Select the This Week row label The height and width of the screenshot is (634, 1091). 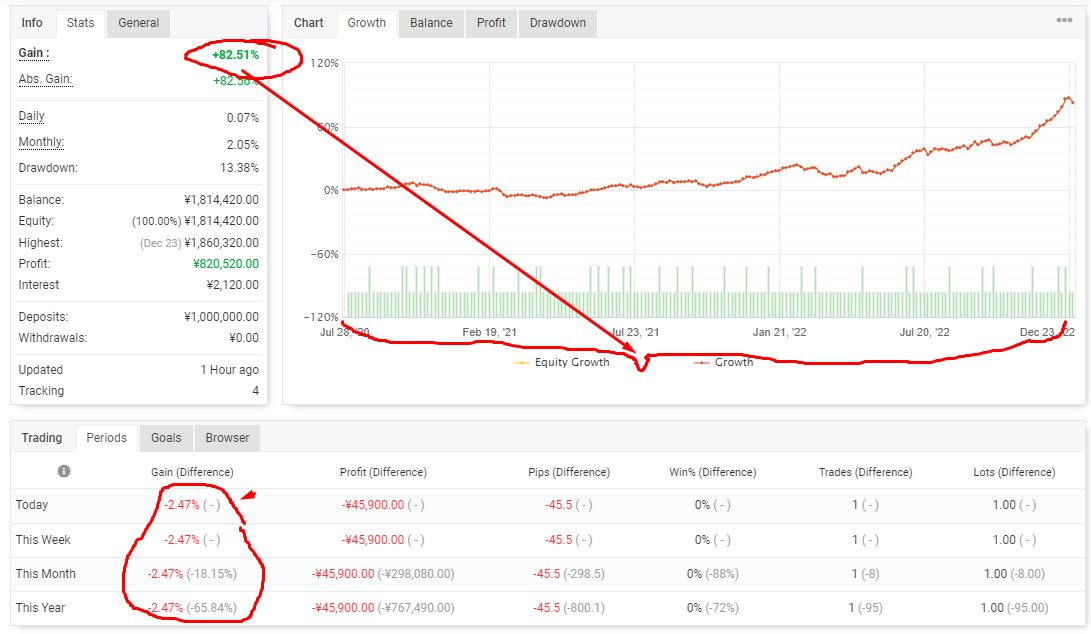43,539
